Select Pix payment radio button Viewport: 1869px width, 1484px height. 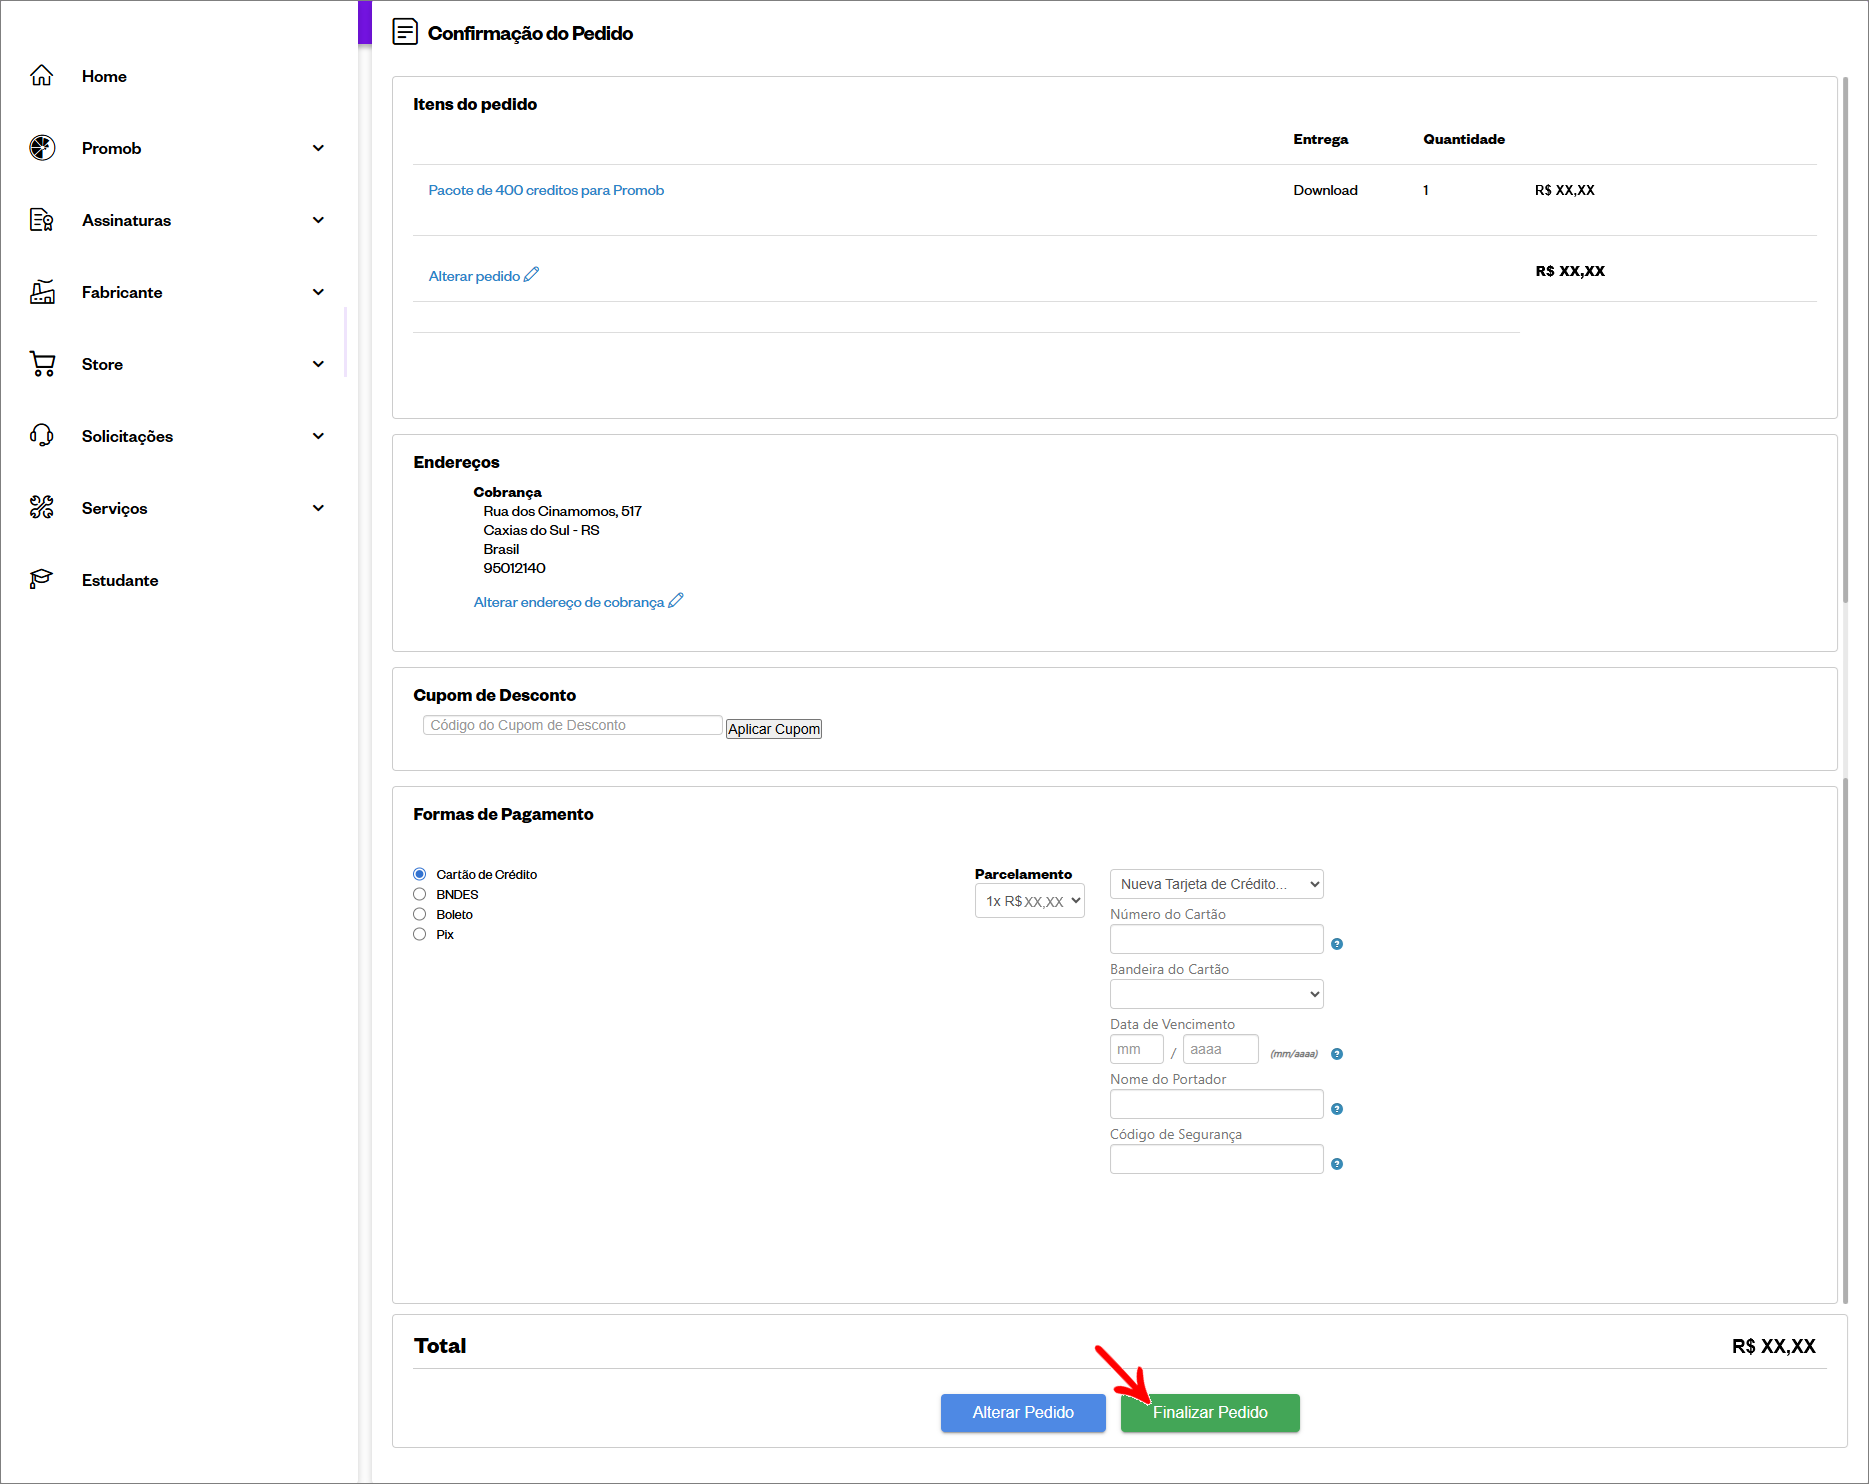coord(420,935)
